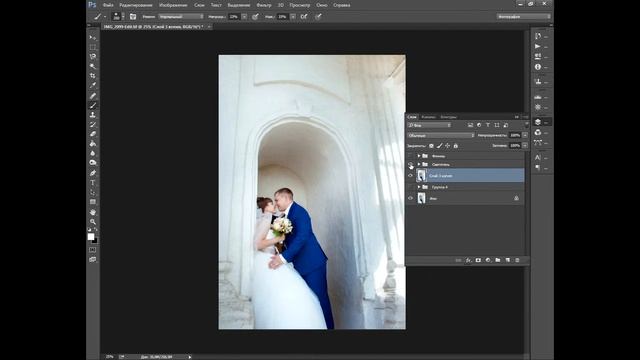Open the layer blend mode dropdown
640x360 pixels.
pyautogui.click(x=441, y=135)
